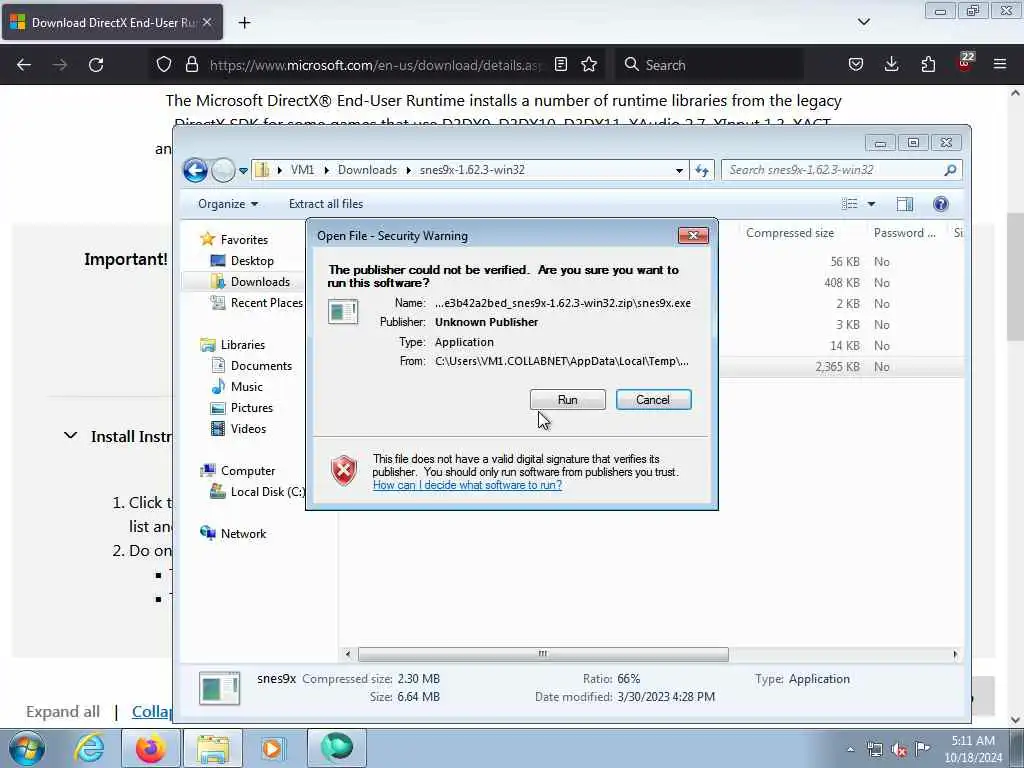Screen dimensions: 1024x768
Task: Close the Download DirectX End-User tab
Action: [206, 22]
